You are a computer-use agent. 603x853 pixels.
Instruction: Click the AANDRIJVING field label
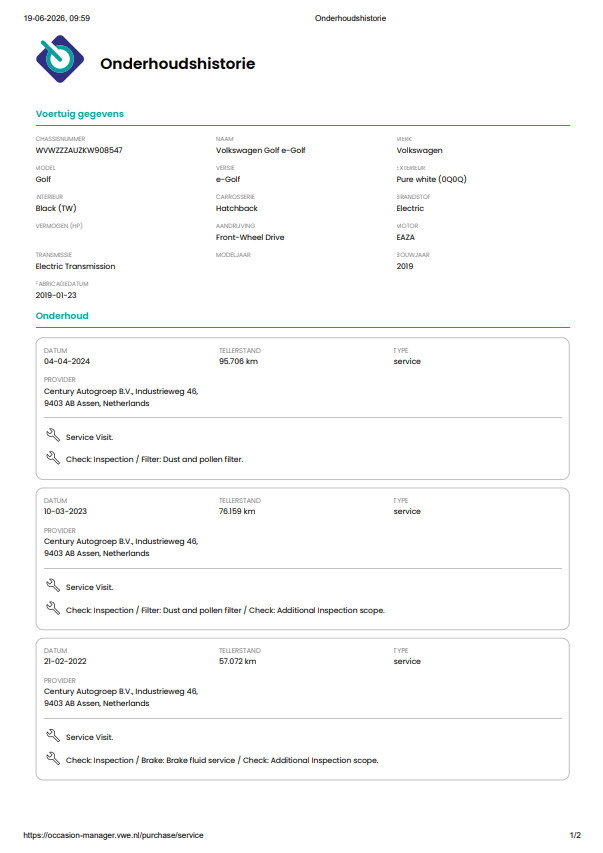click(235, 226)
